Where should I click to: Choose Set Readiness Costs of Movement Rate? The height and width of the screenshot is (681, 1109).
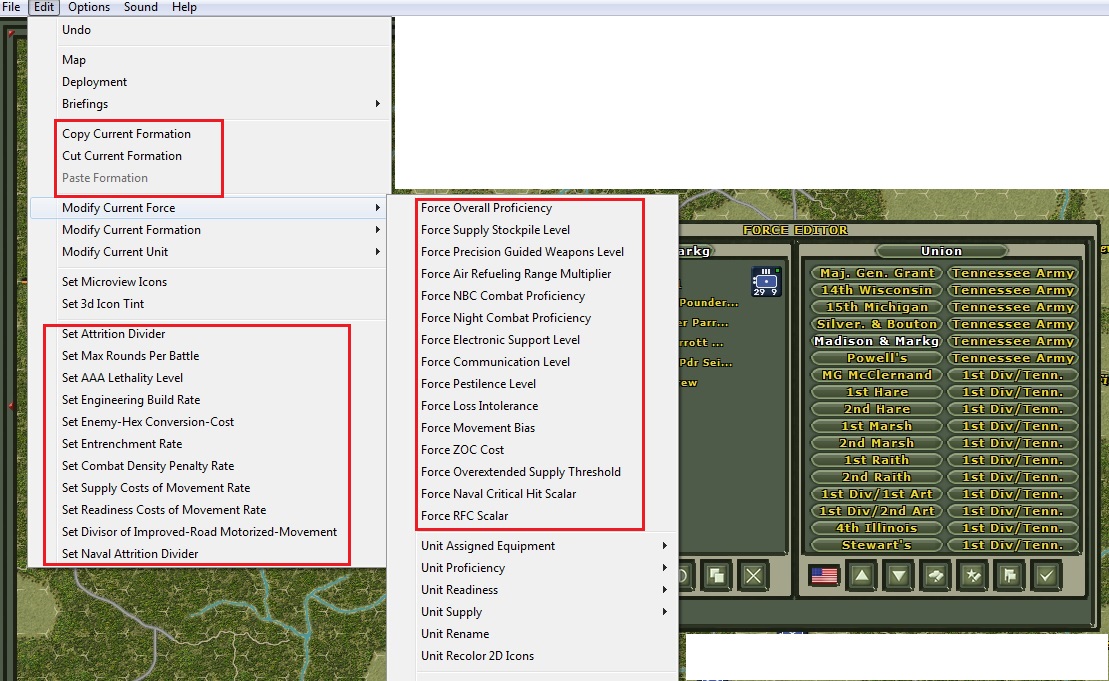[x=164, y=509]
